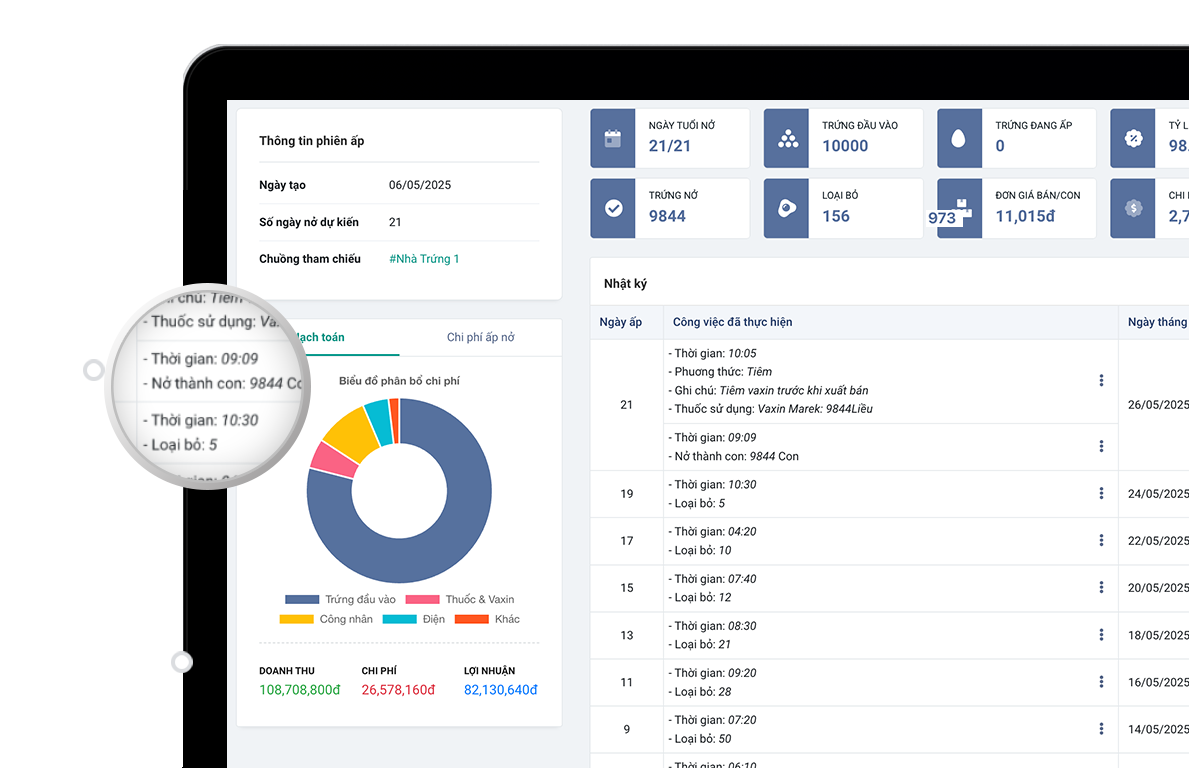Click the Thời gian: 08:30 log line
1189x768 pixels.
tap(712, 626)
